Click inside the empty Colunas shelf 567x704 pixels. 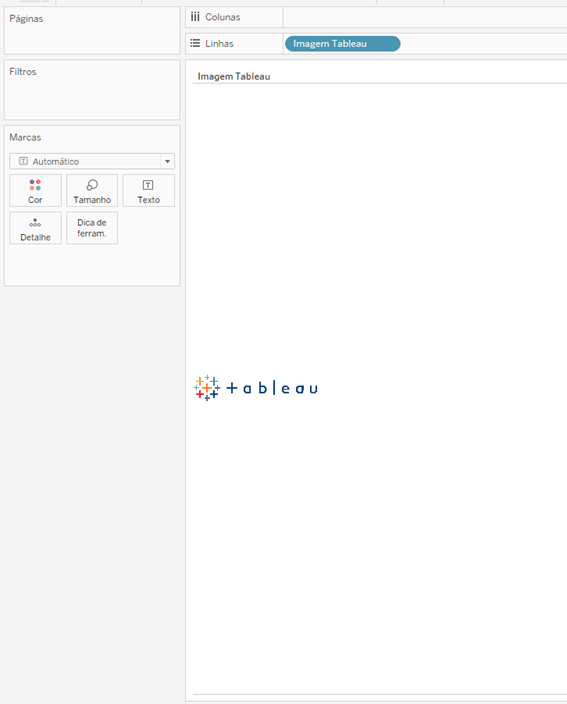pyautogui.click(x=425, y=17)
